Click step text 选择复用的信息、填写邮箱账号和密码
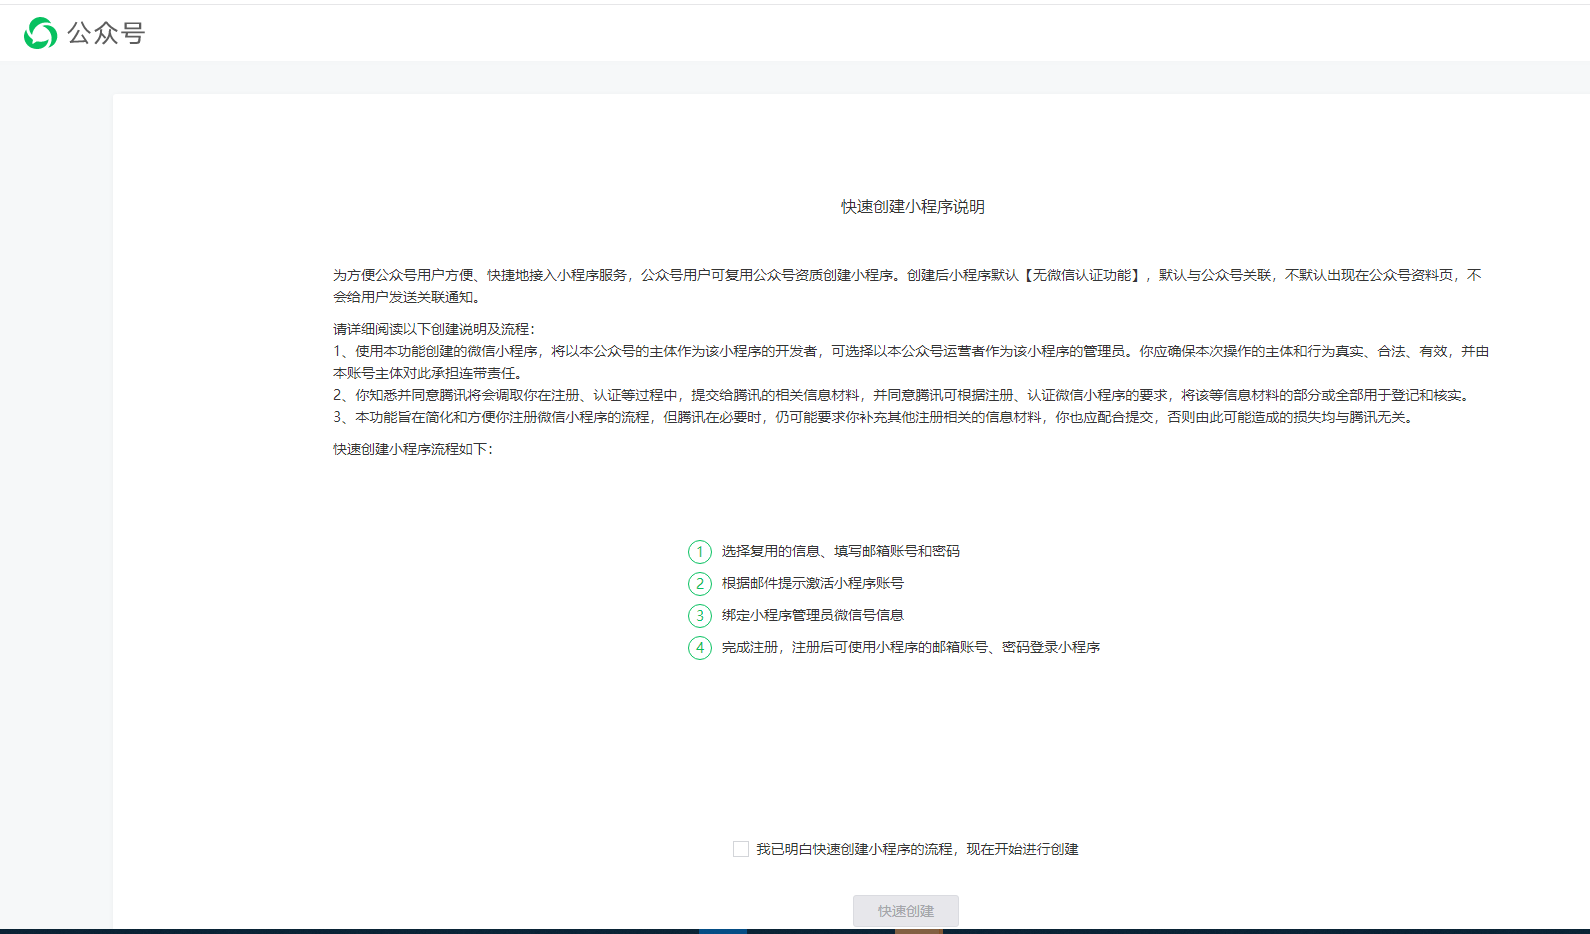The image size is (1590, 934). click(841, 551)
